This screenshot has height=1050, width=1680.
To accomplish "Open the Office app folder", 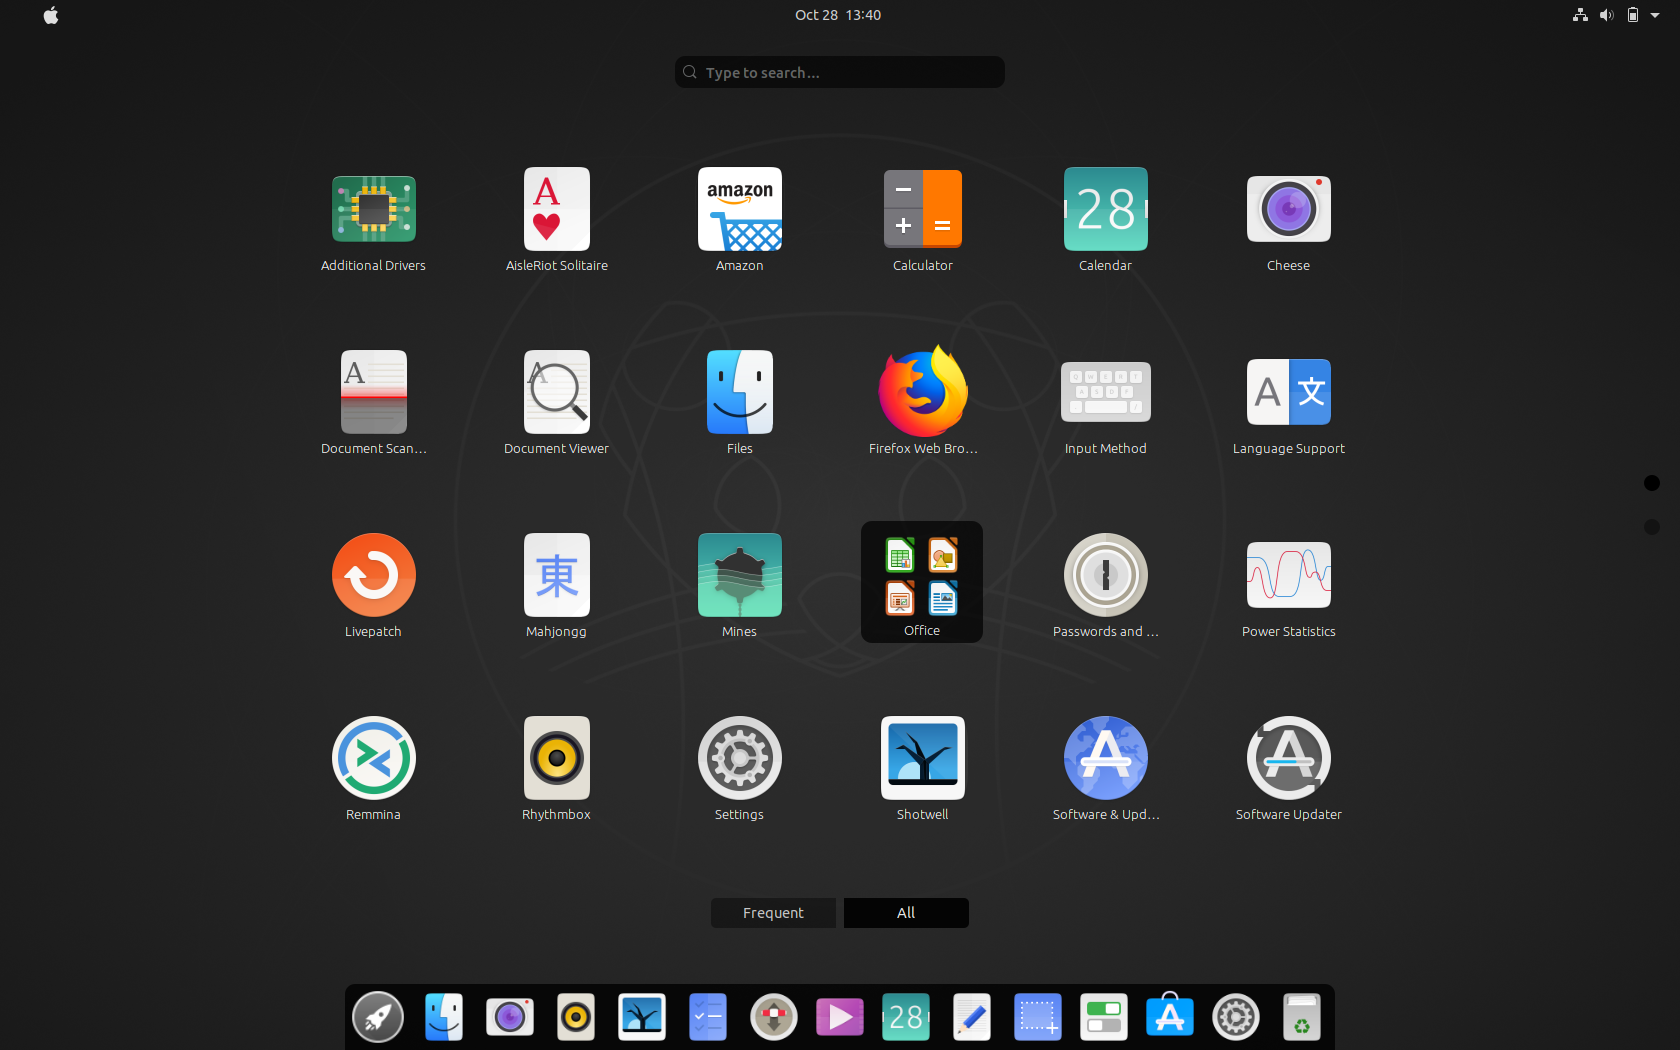I will 922,582.
